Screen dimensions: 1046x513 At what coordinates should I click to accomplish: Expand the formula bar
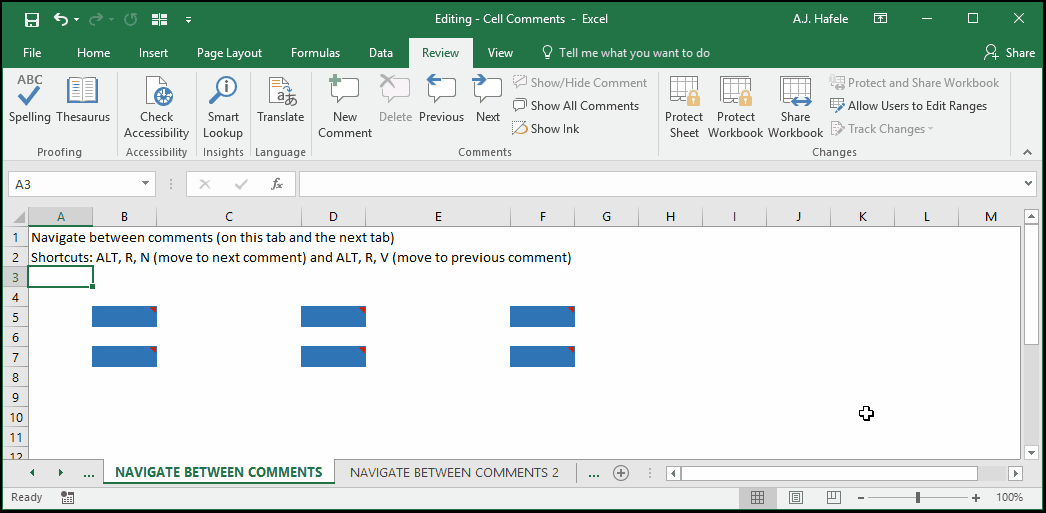pyautogui.click(x=1028, y=183)
